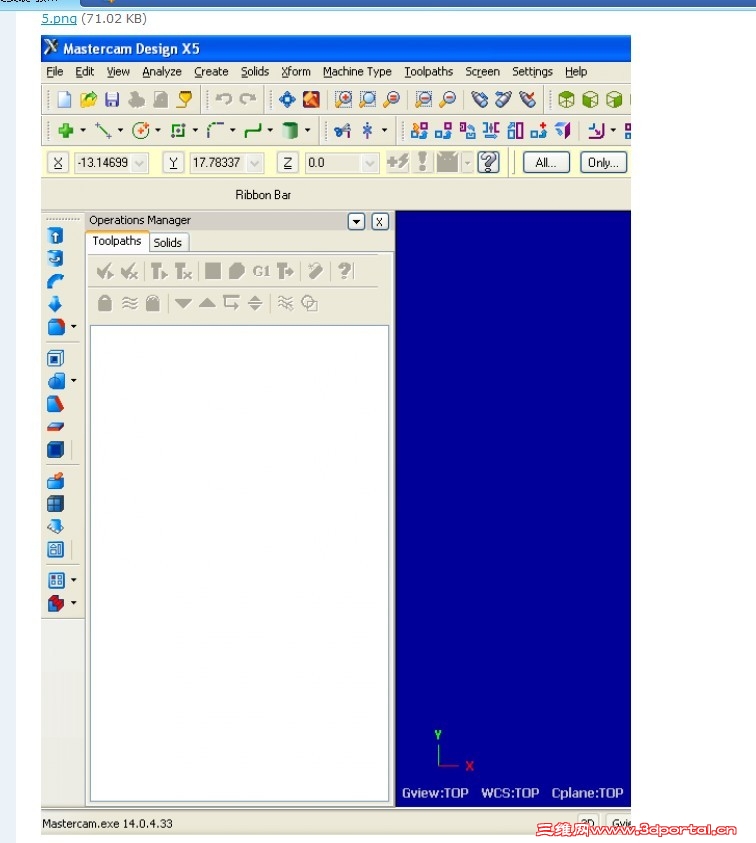Expand the create circle tool dropdown arrow

click(x=158, y=130)
